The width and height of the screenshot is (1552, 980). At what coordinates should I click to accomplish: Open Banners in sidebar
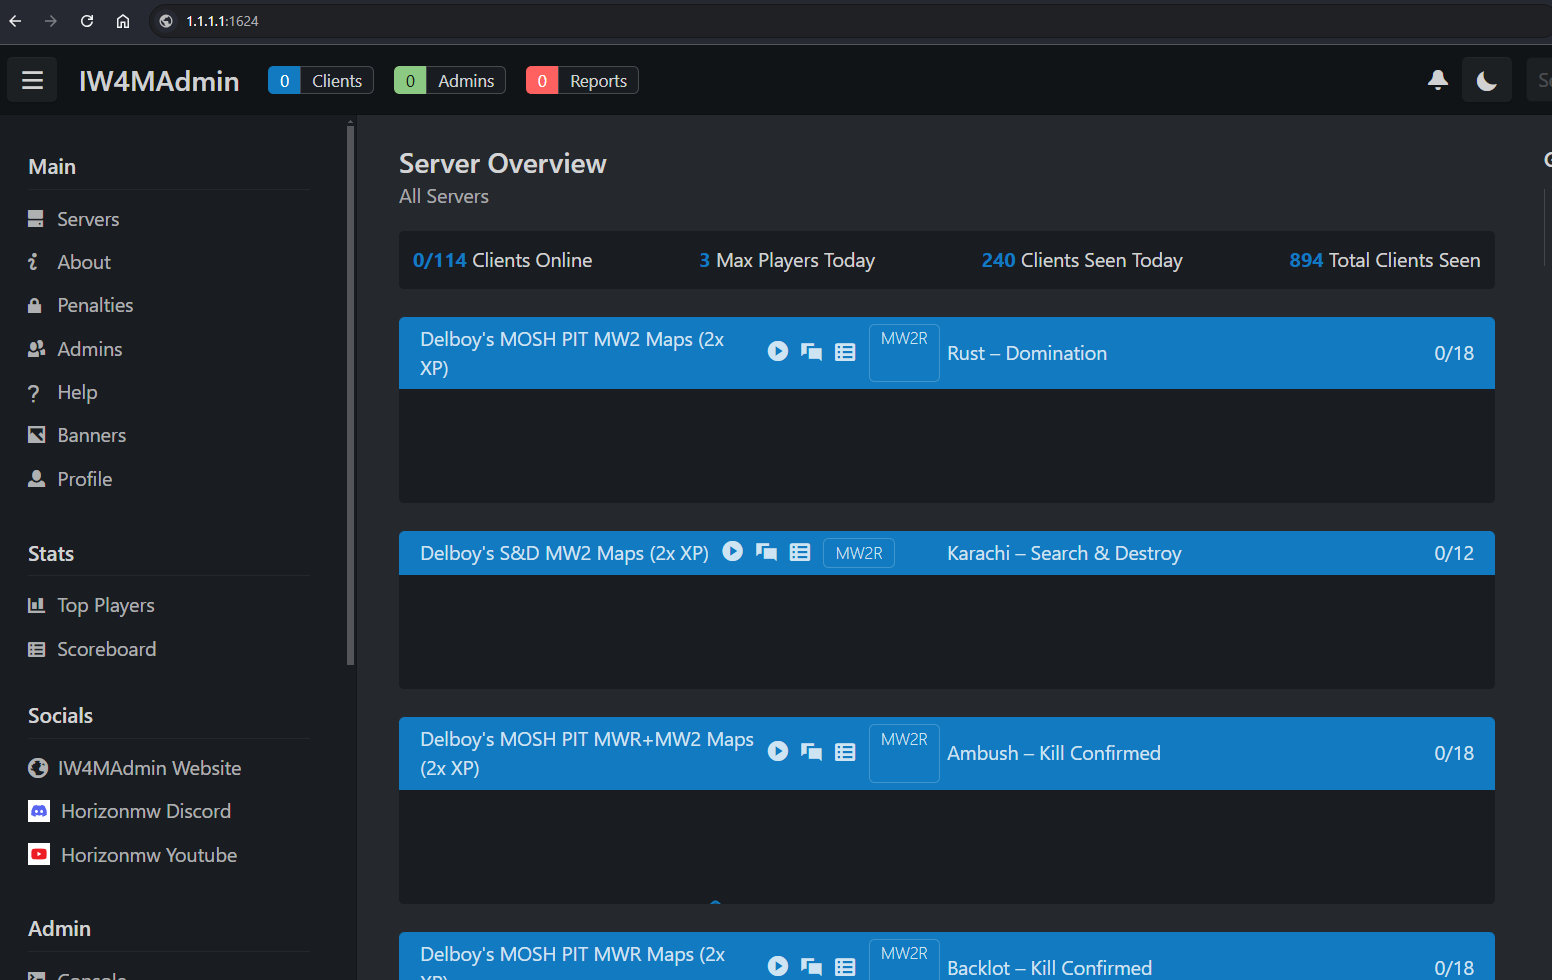tap(92, 435)
